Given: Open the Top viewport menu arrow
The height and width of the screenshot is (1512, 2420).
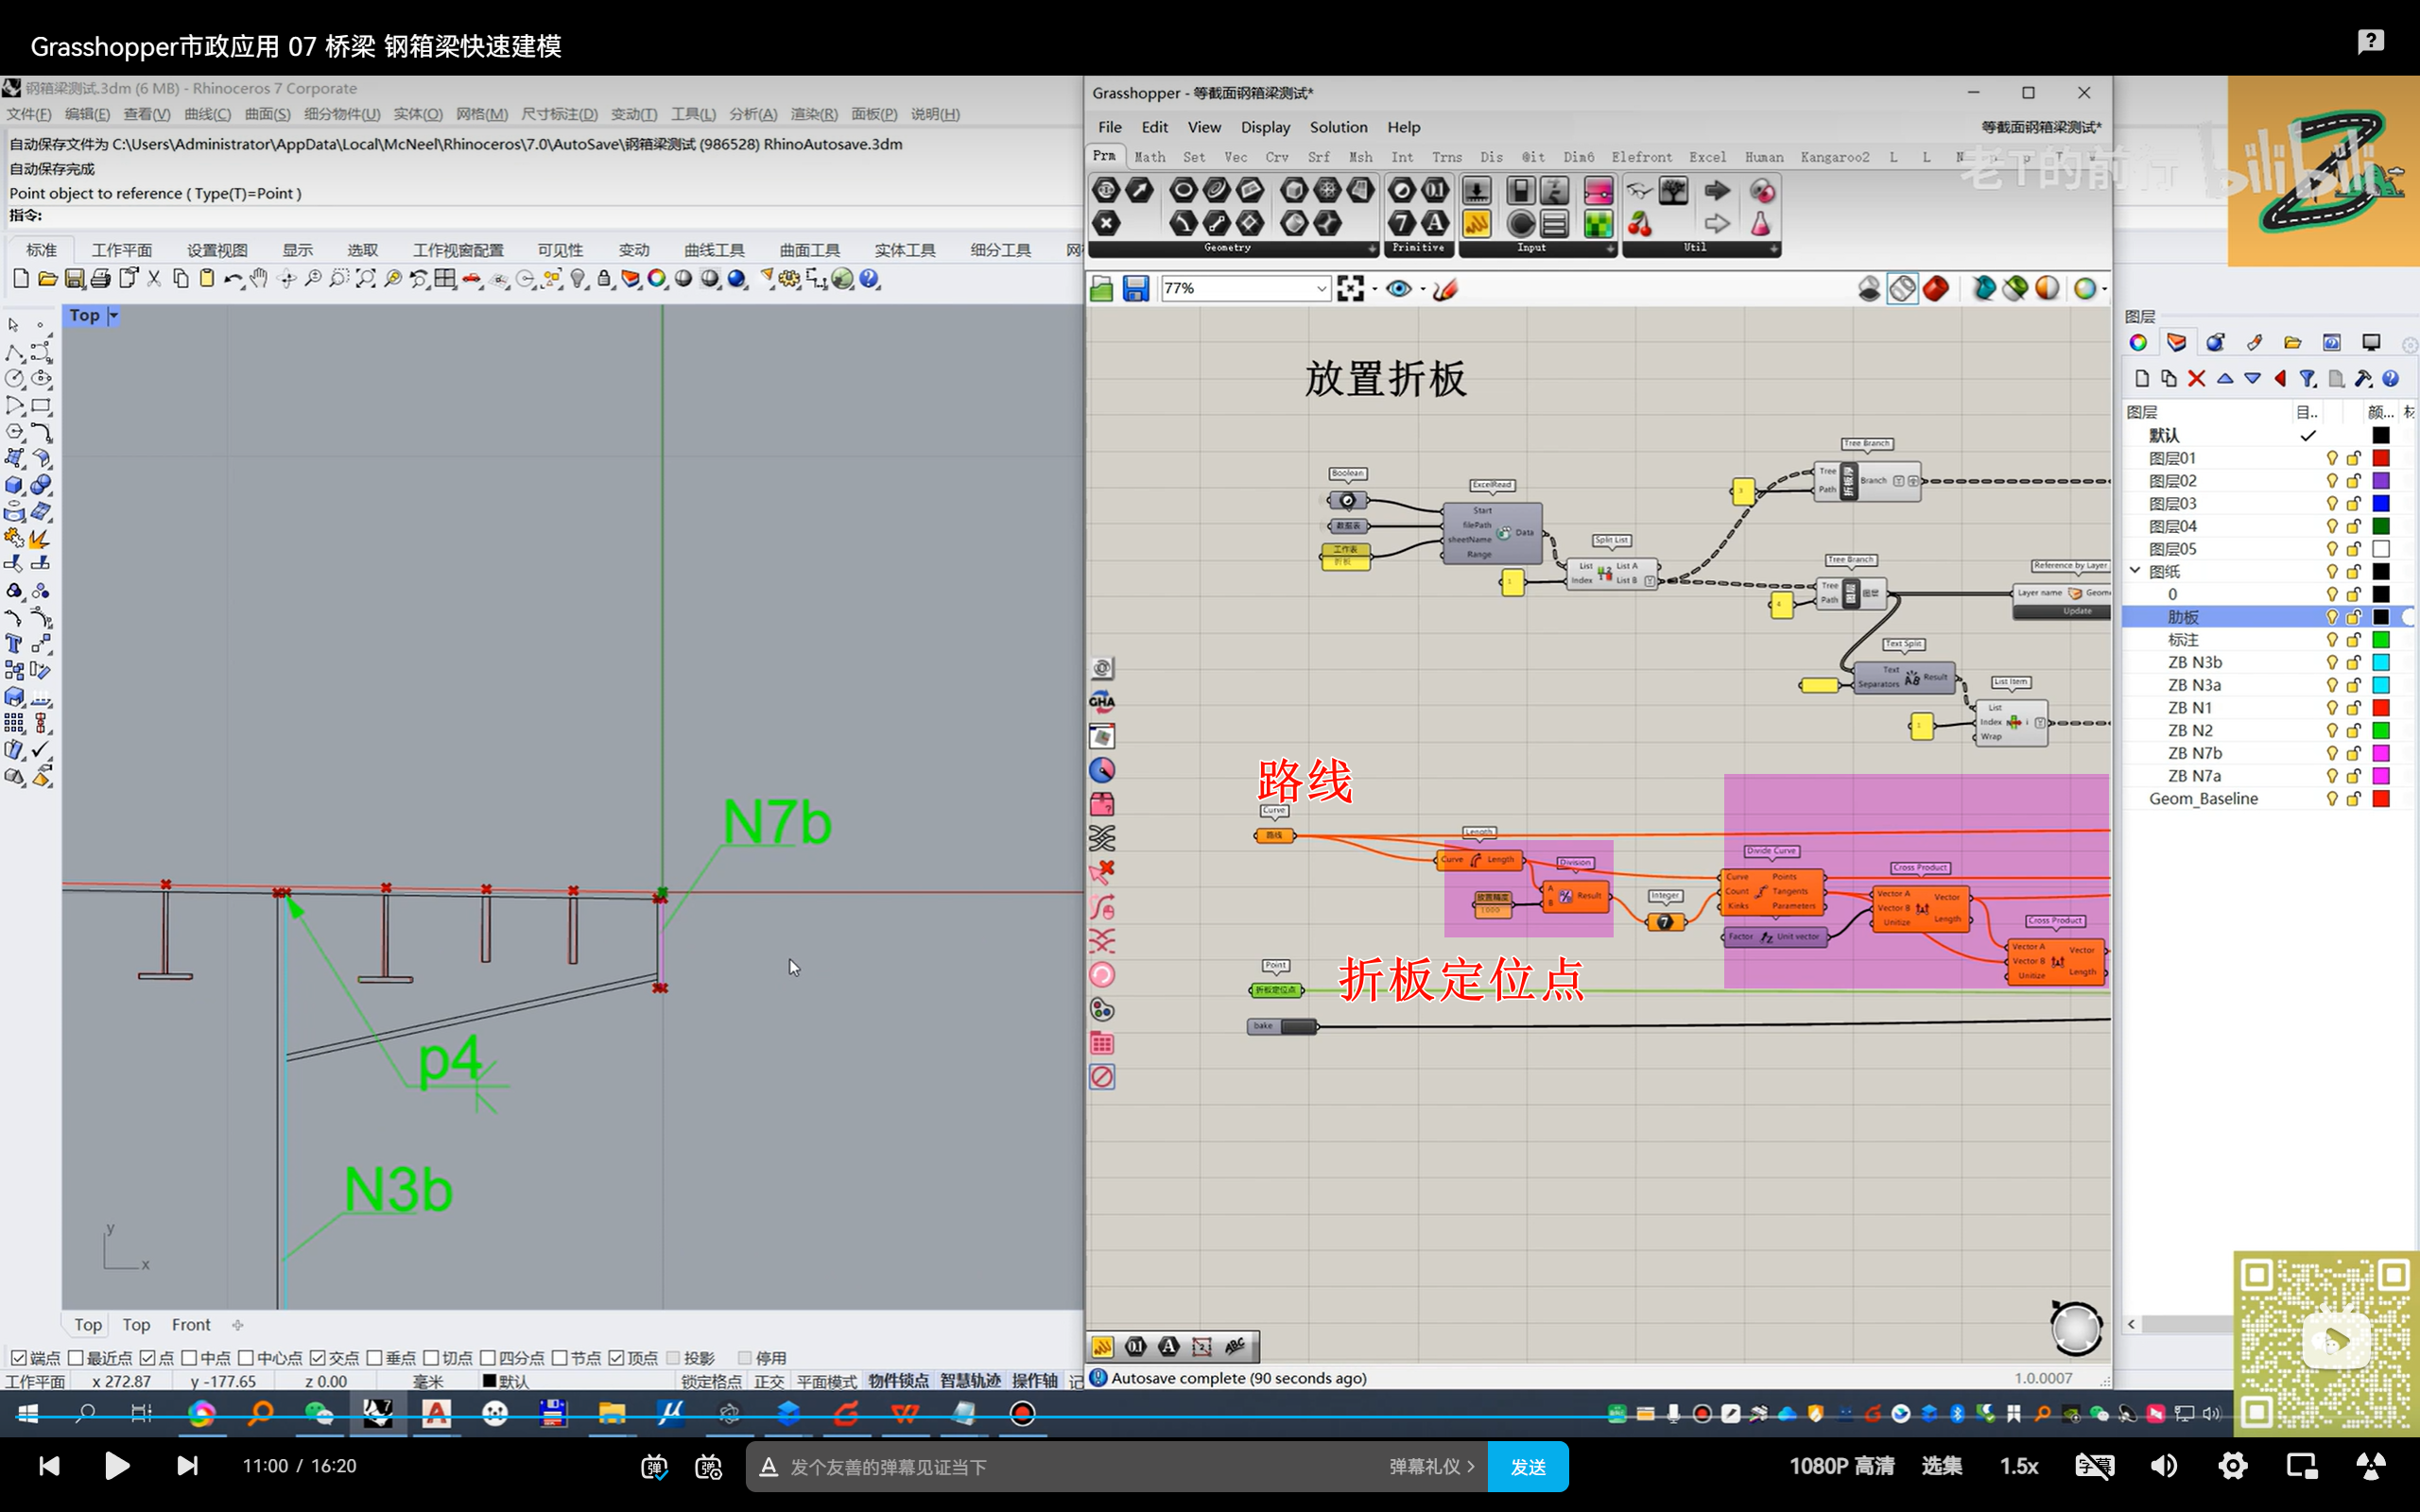Looking at the screenshot, I should pos(113,316).
